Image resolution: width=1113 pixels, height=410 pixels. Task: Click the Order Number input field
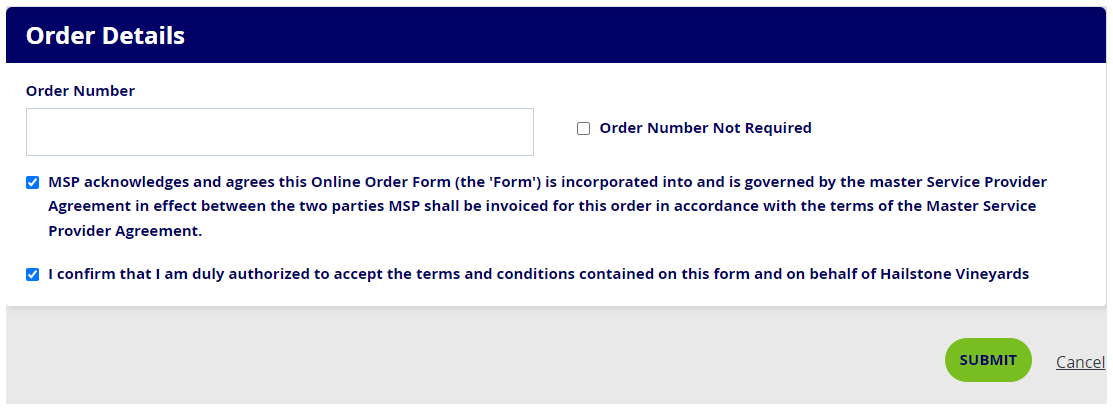tap(279, 132)
